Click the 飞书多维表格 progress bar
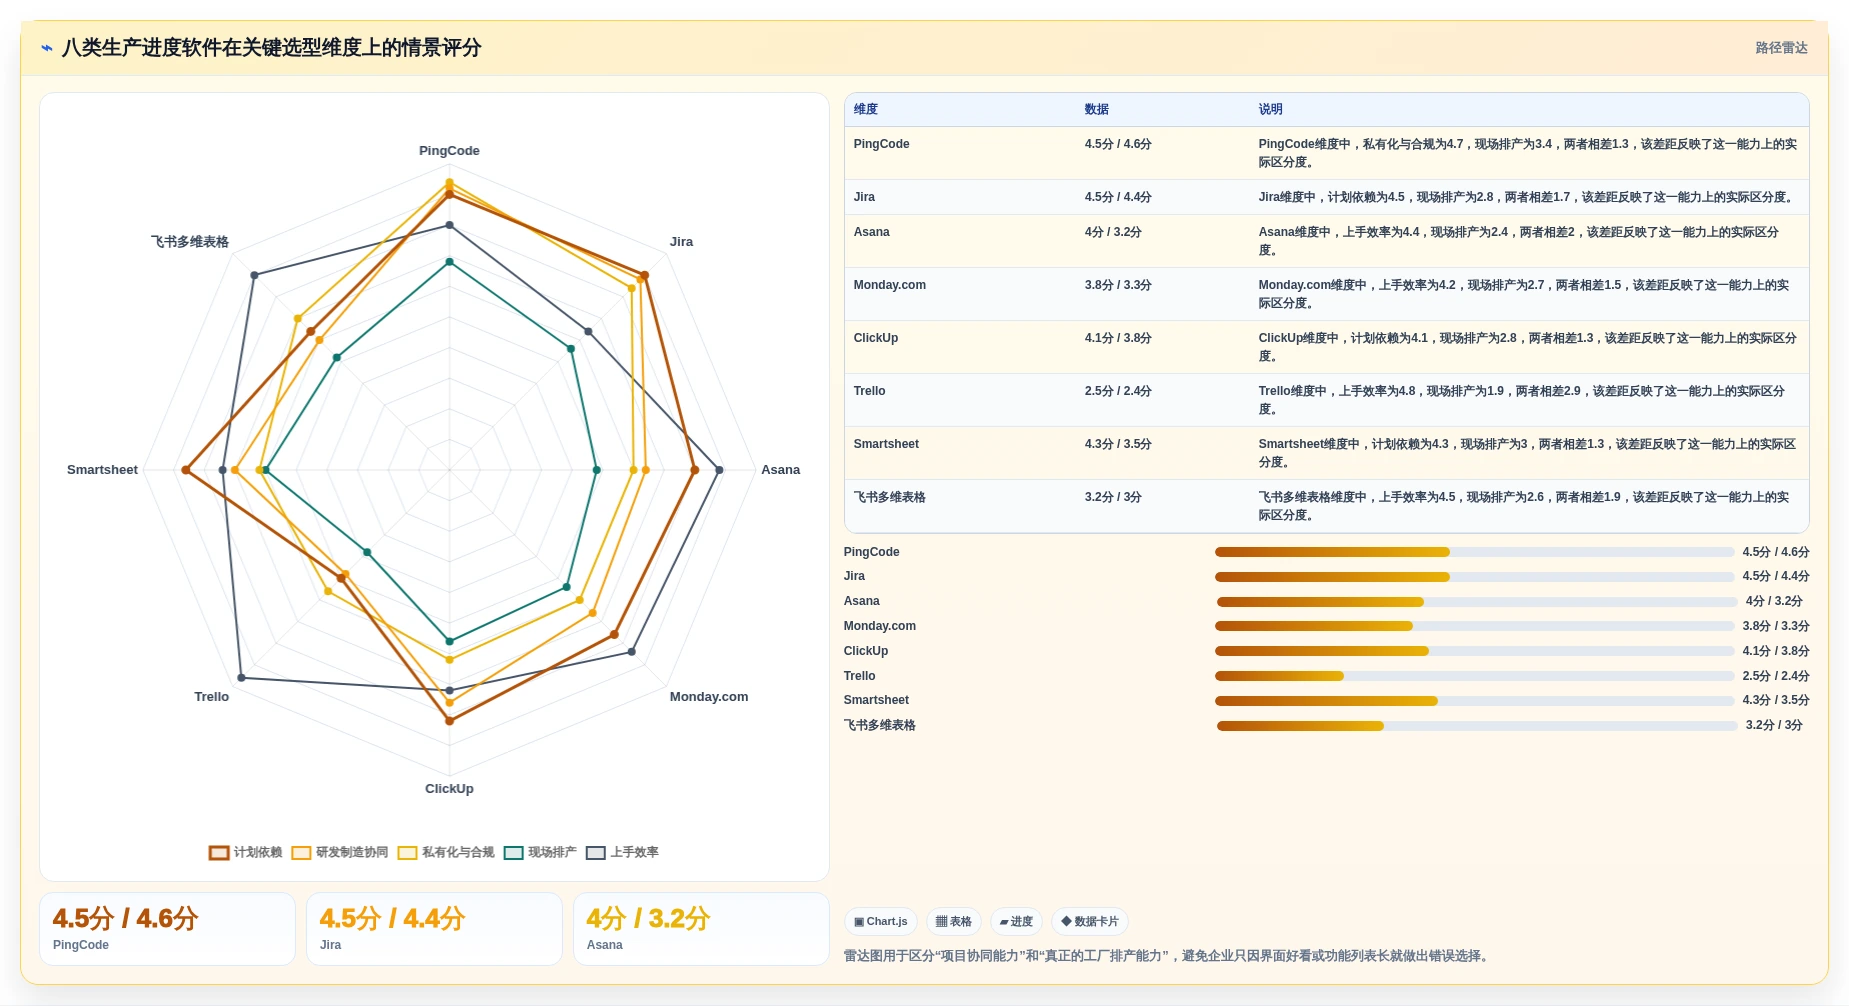 point(1477,726)
